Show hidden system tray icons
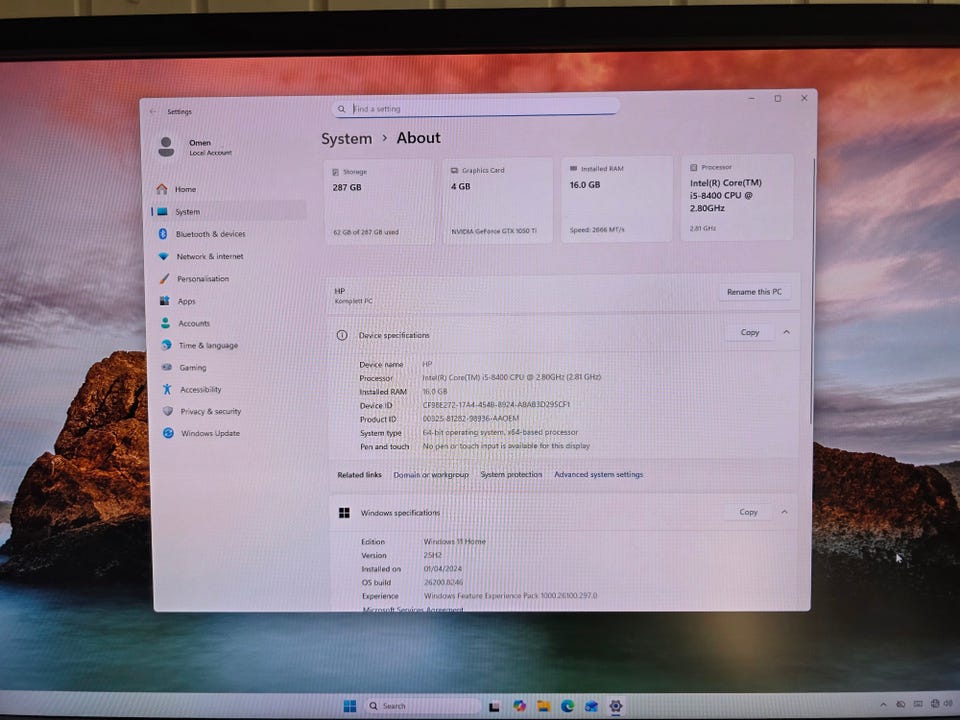The width and height of the screenshot is (960, 720). pos(883,705)
